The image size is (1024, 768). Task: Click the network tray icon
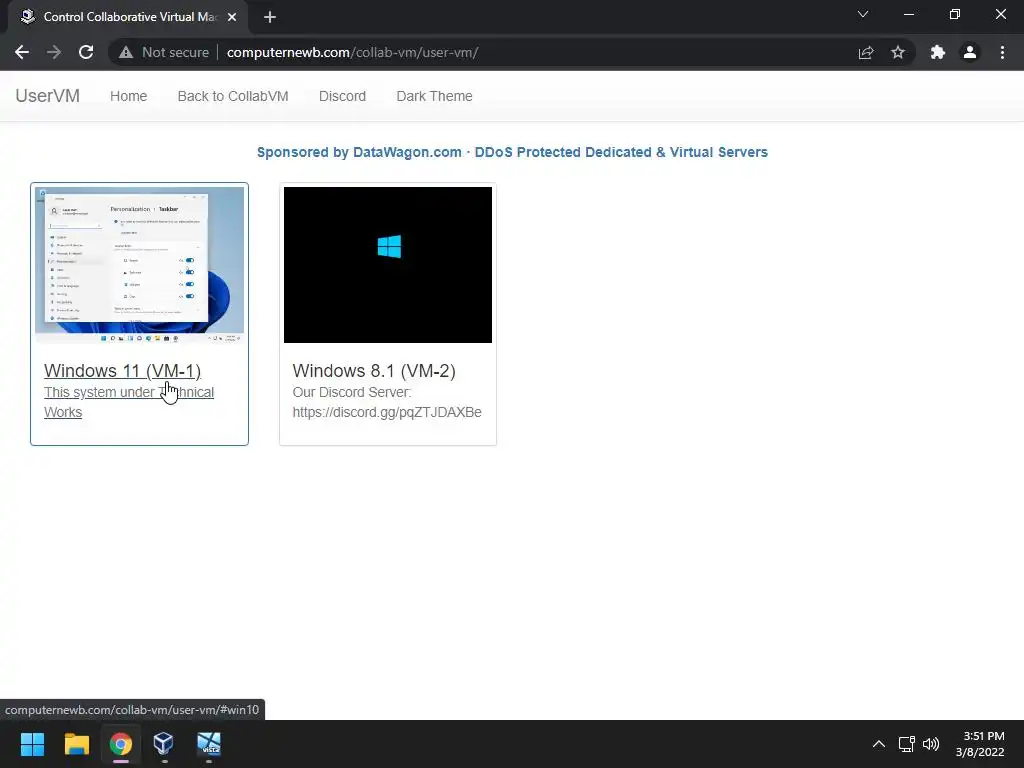[906, 744]
